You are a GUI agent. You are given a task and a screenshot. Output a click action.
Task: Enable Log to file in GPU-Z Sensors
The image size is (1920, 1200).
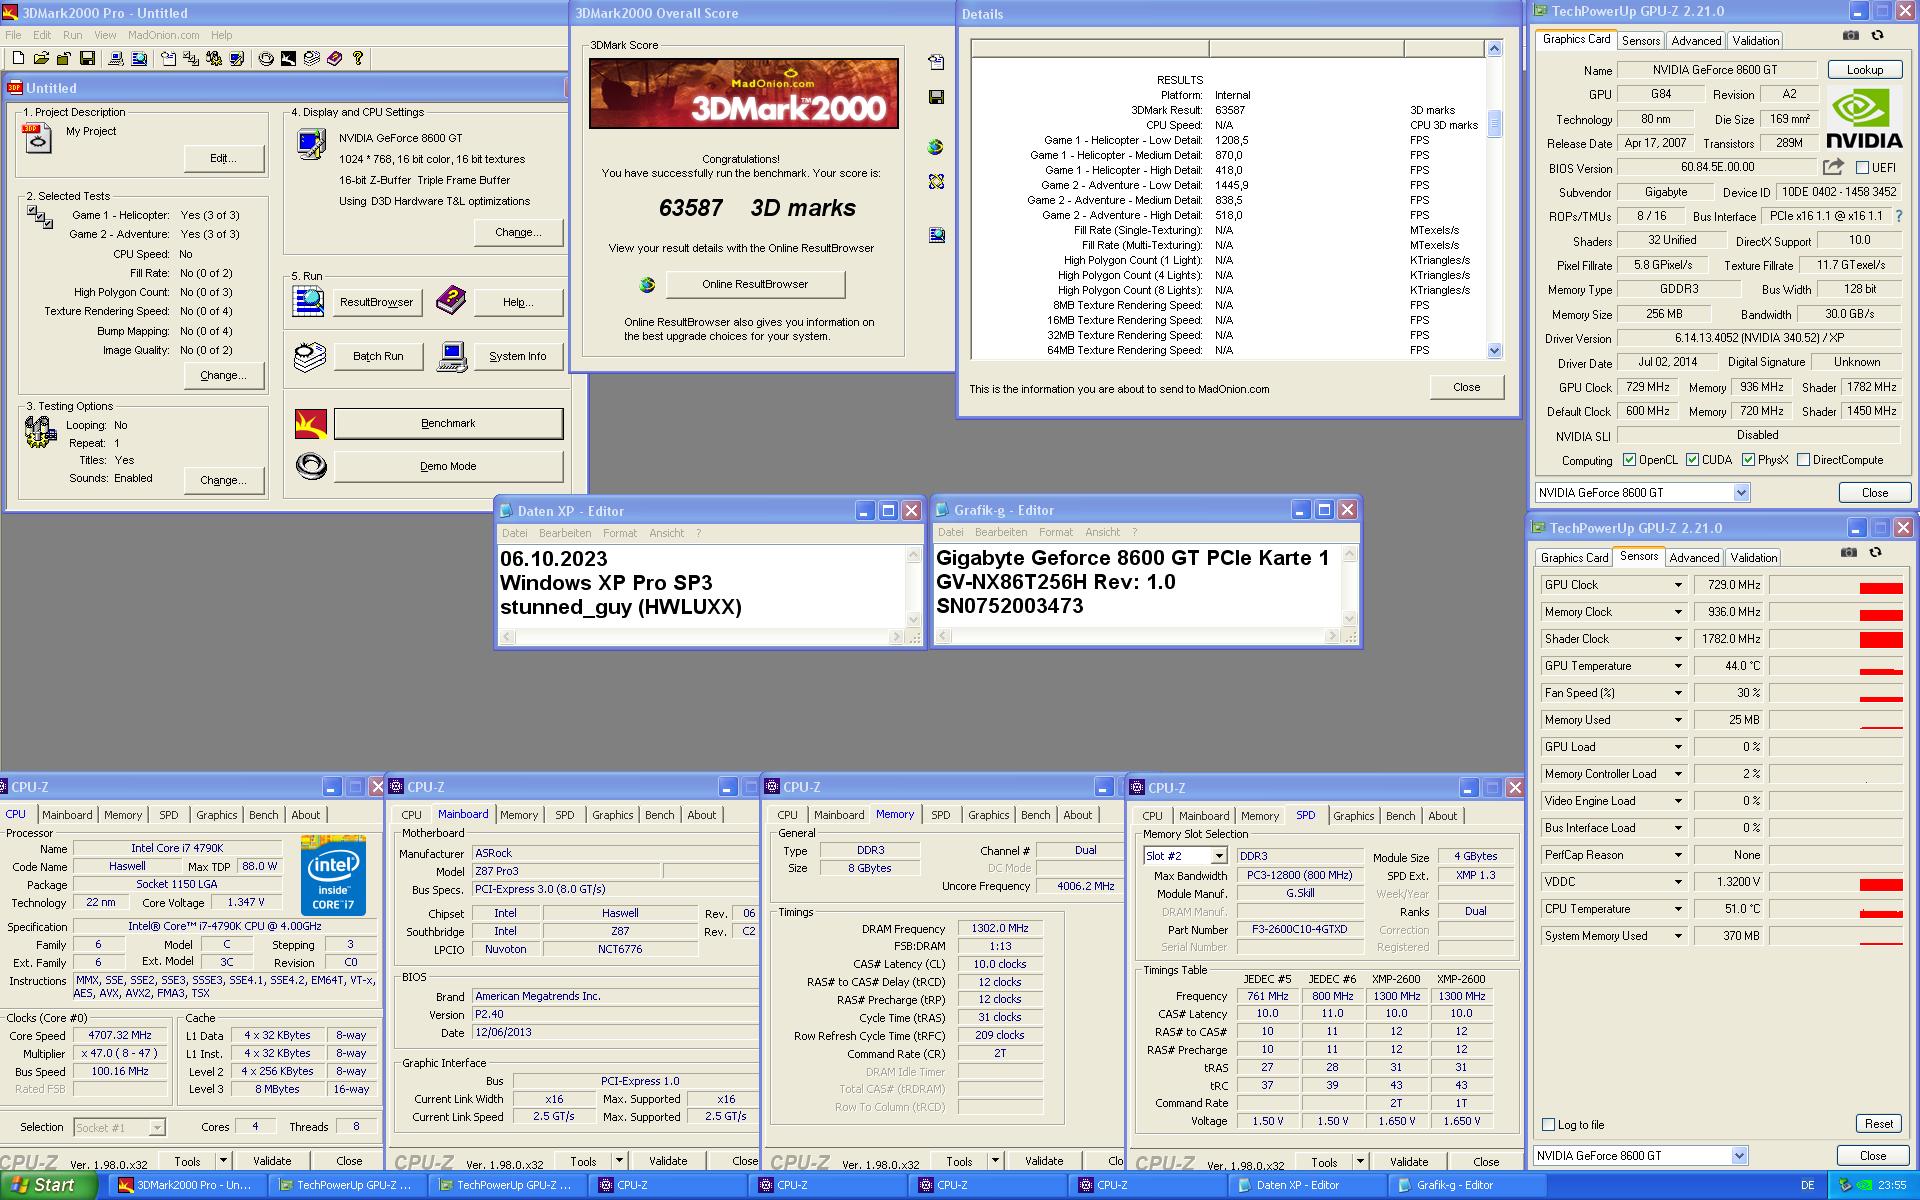coord(1549,1125)
